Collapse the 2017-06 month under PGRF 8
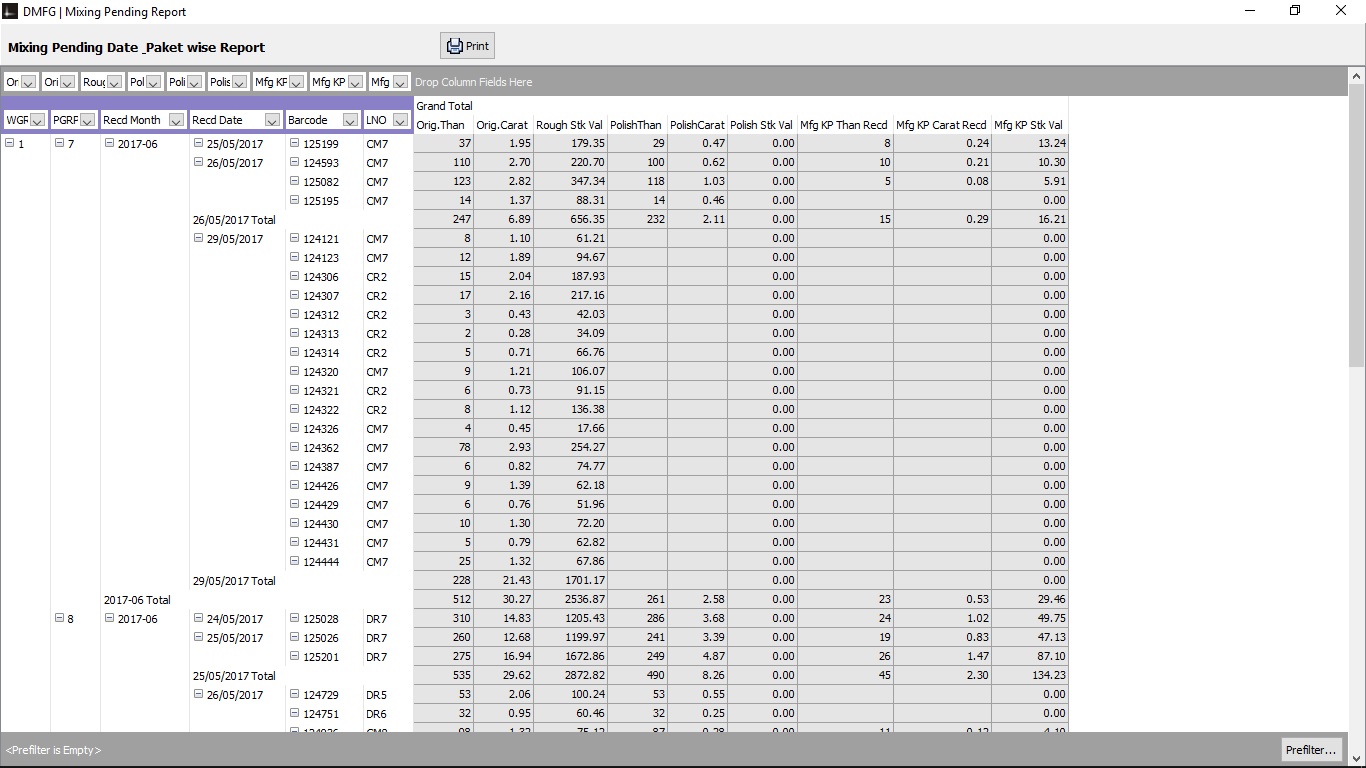The width and height of the screenshot is (1366, 768). (109, 618)
